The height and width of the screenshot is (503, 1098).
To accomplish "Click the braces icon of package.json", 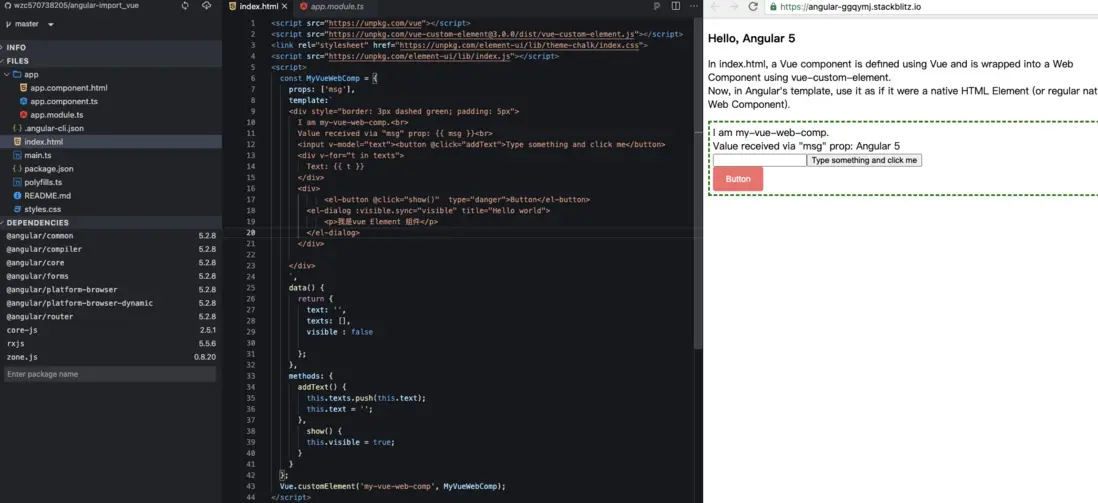I will click(18, 169).
